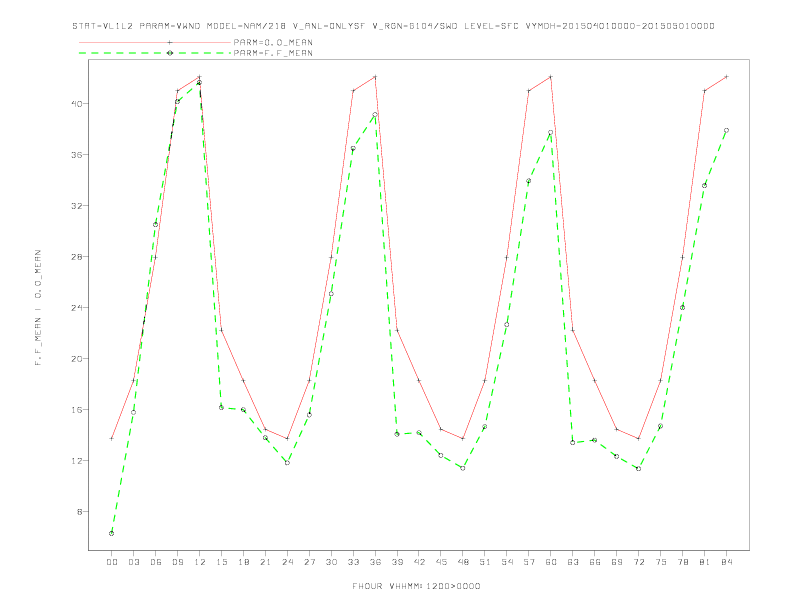792x612 pixels.
Task: Click x-axis tick label 09
Action: [177, 562]
